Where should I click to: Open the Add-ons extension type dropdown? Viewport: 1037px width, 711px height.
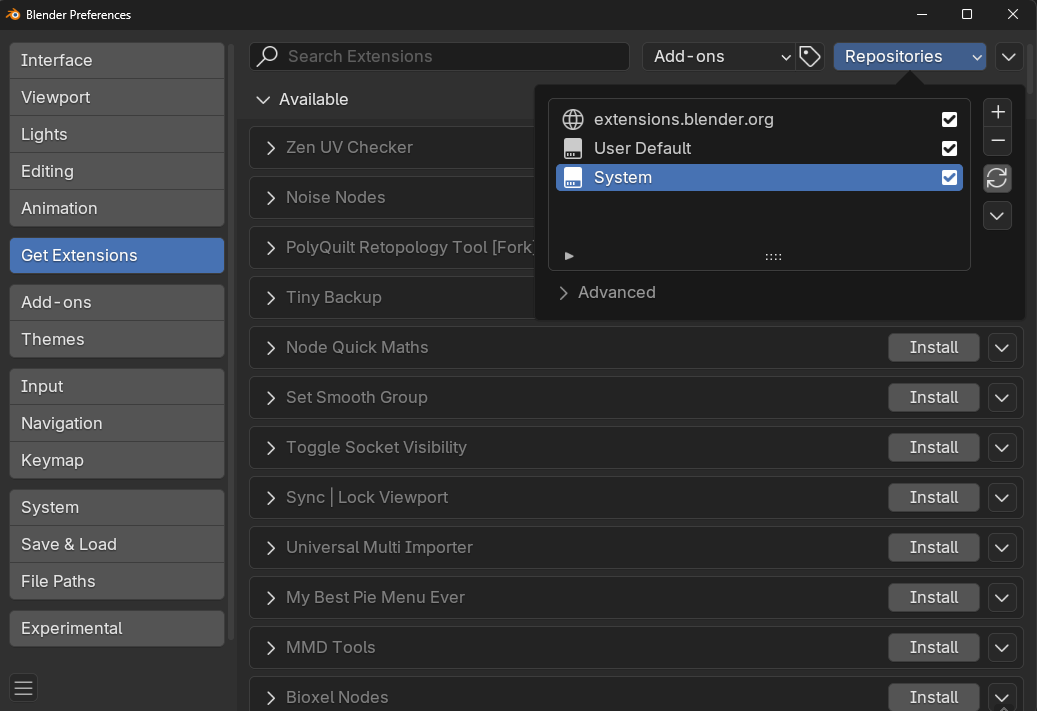718,56
